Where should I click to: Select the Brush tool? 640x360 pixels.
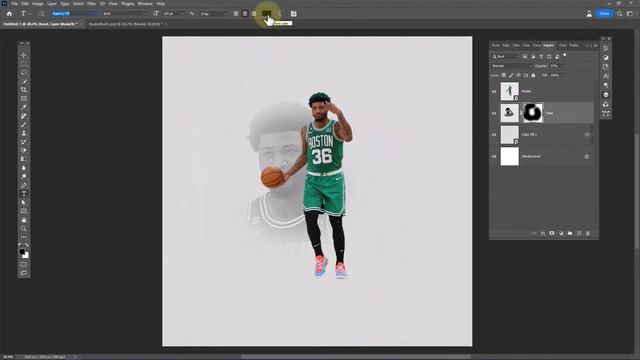click(24, 124)
